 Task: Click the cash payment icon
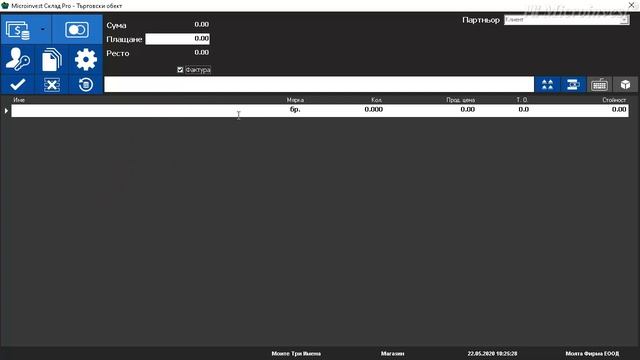tap(18, 30)
